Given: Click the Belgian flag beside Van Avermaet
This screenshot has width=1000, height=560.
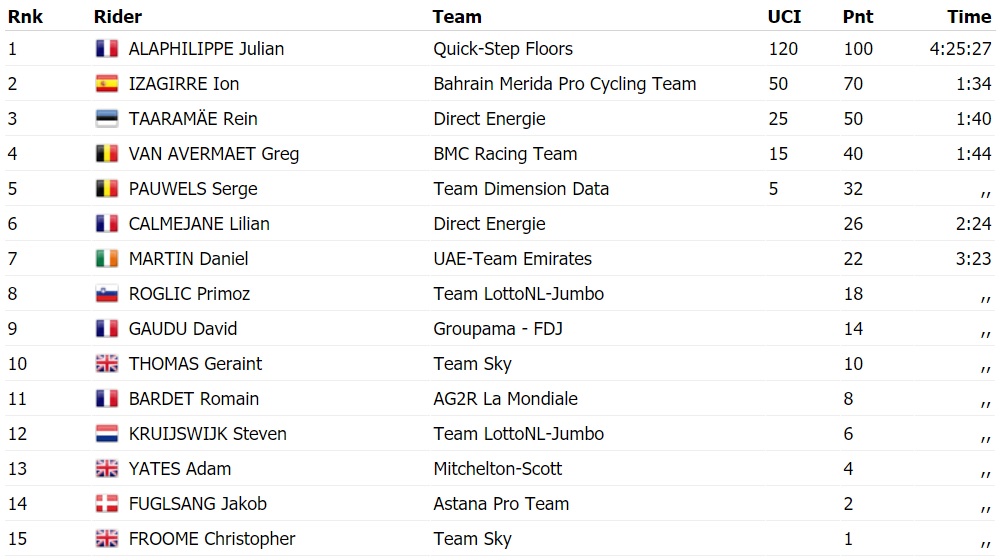Looking at the screenshot, I should [x=107, y=154].
